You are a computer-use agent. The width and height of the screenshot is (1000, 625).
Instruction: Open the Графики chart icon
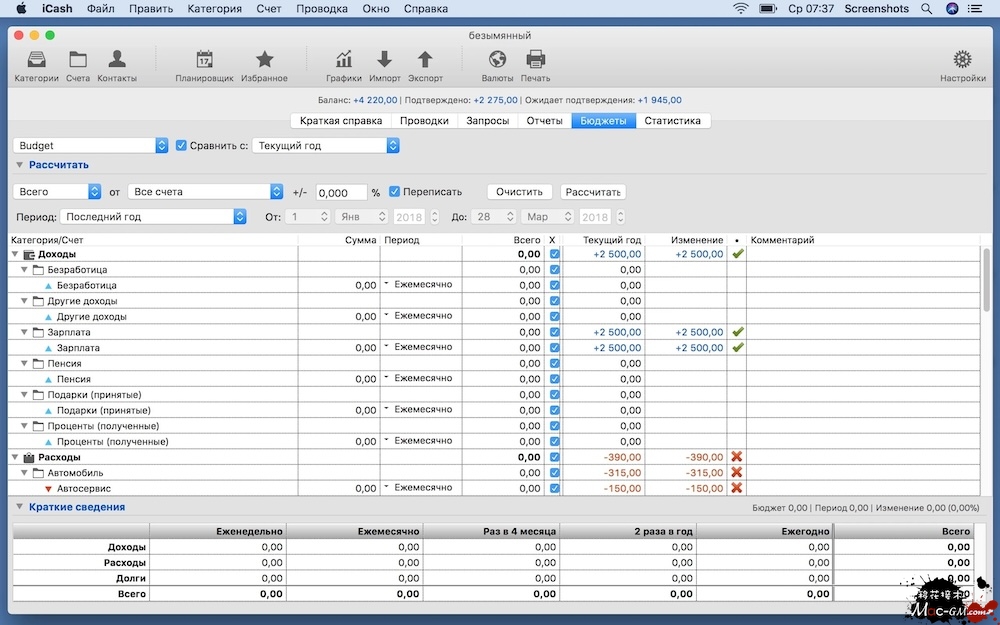point(344,60)
